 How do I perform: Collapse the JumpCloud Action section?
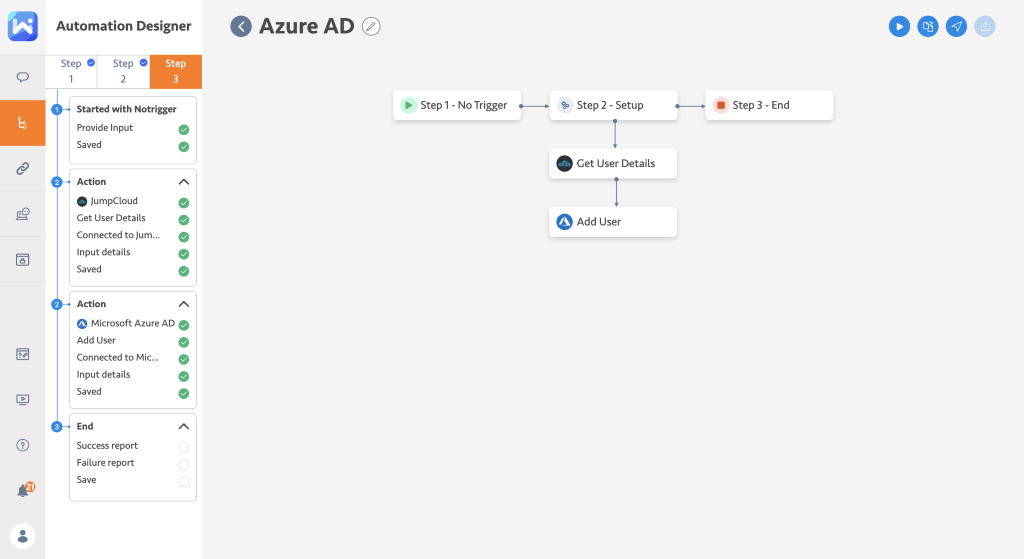coord(184,182)
